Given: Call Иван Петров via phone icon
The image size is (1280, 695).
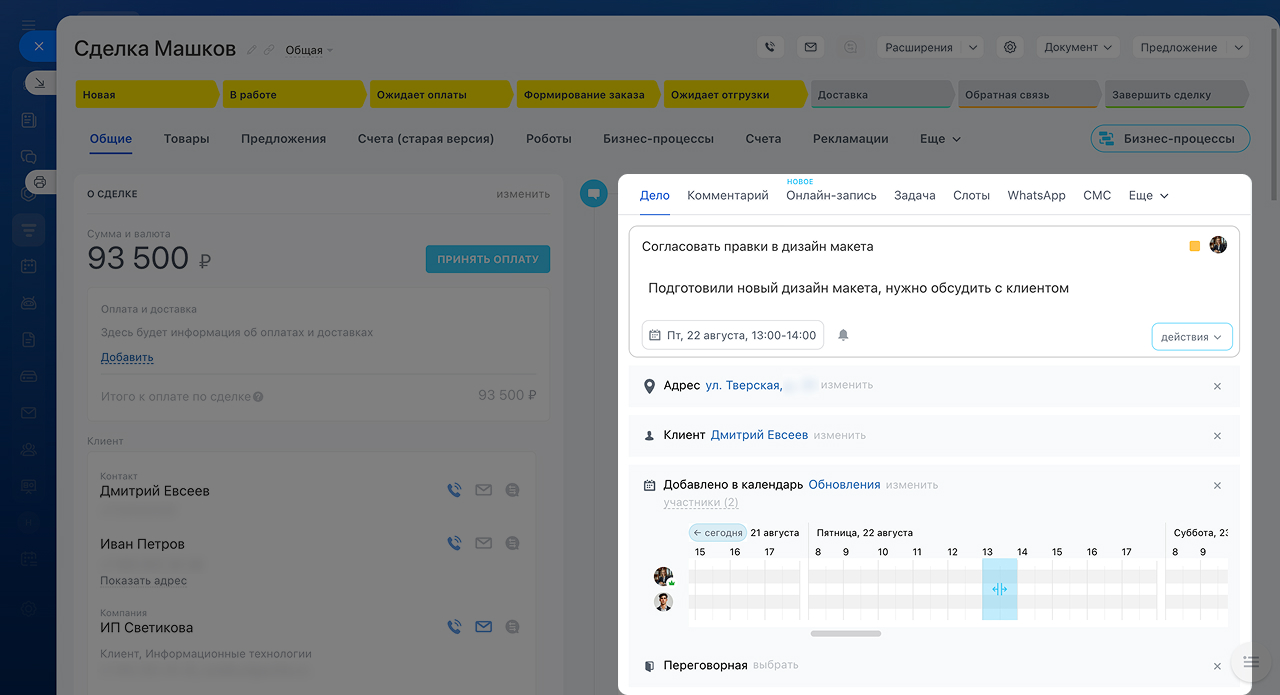Looking at the screenshot, I should point(454,543).
